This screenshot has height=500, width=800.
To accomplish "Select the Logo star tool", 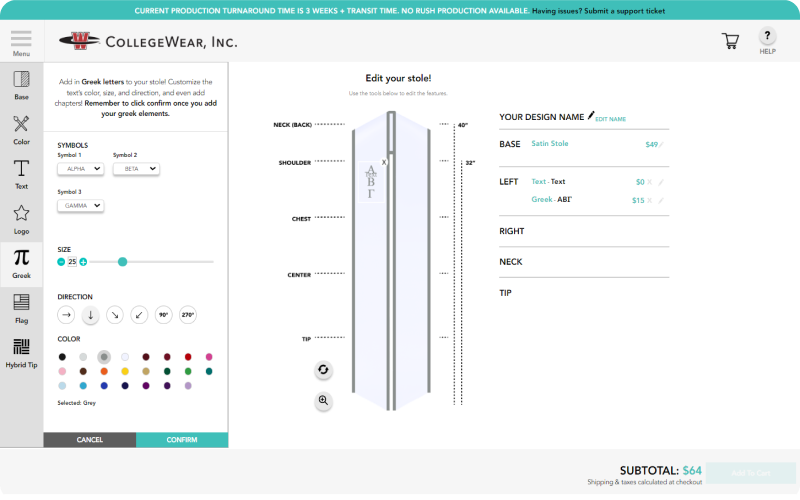I will (x=21, y=219).
